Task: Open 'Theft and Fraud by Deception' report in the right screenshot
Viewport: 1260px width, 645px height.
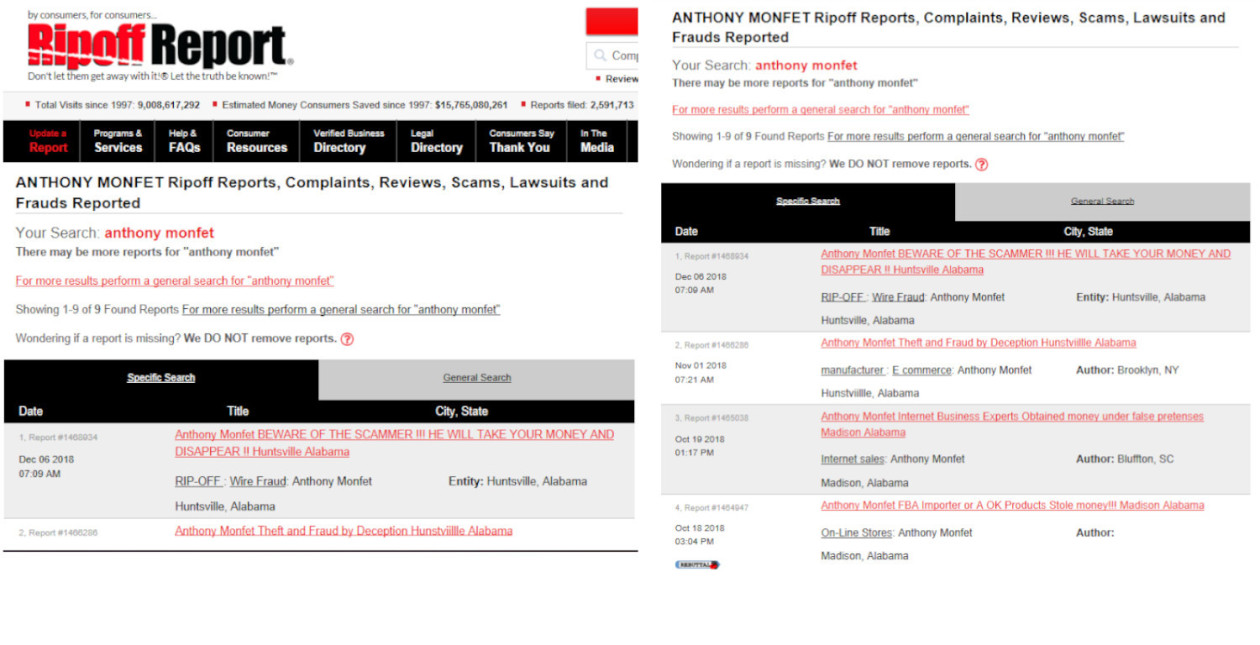Action: pos(978,343)
